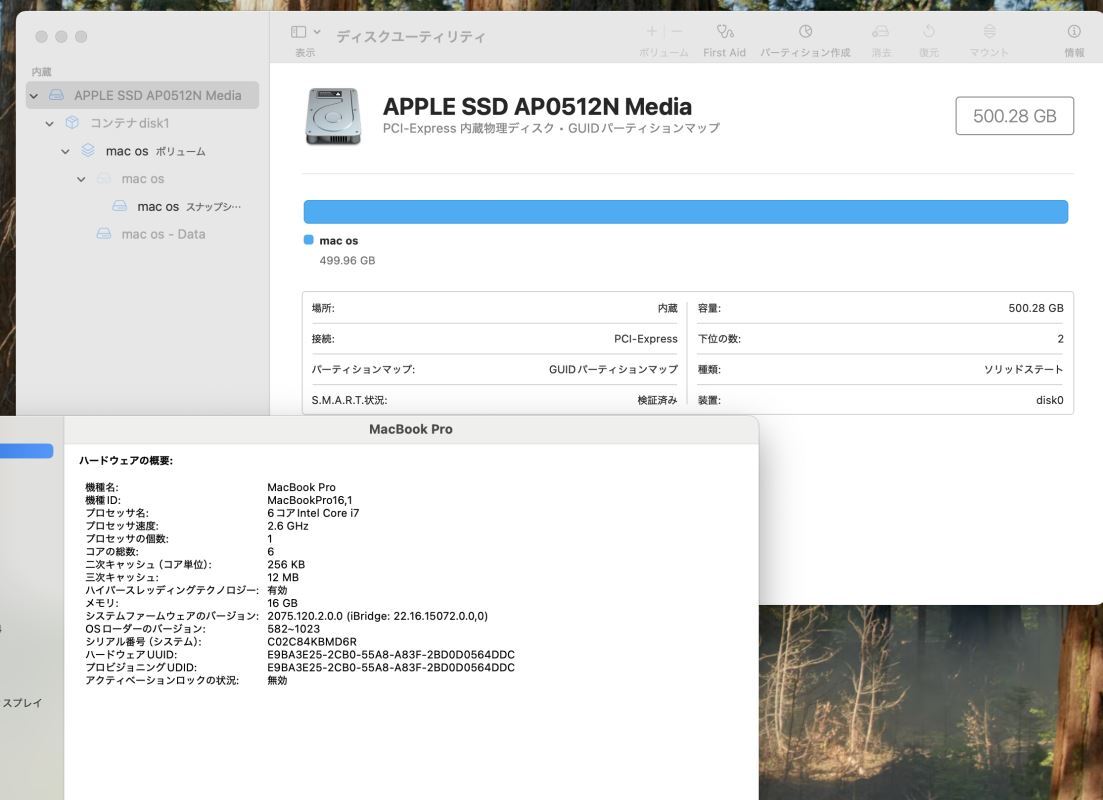Click the 6コア Intel Core i7 value
The image size is (1103, 800).
pyautogui.click(x=313, y=513)
